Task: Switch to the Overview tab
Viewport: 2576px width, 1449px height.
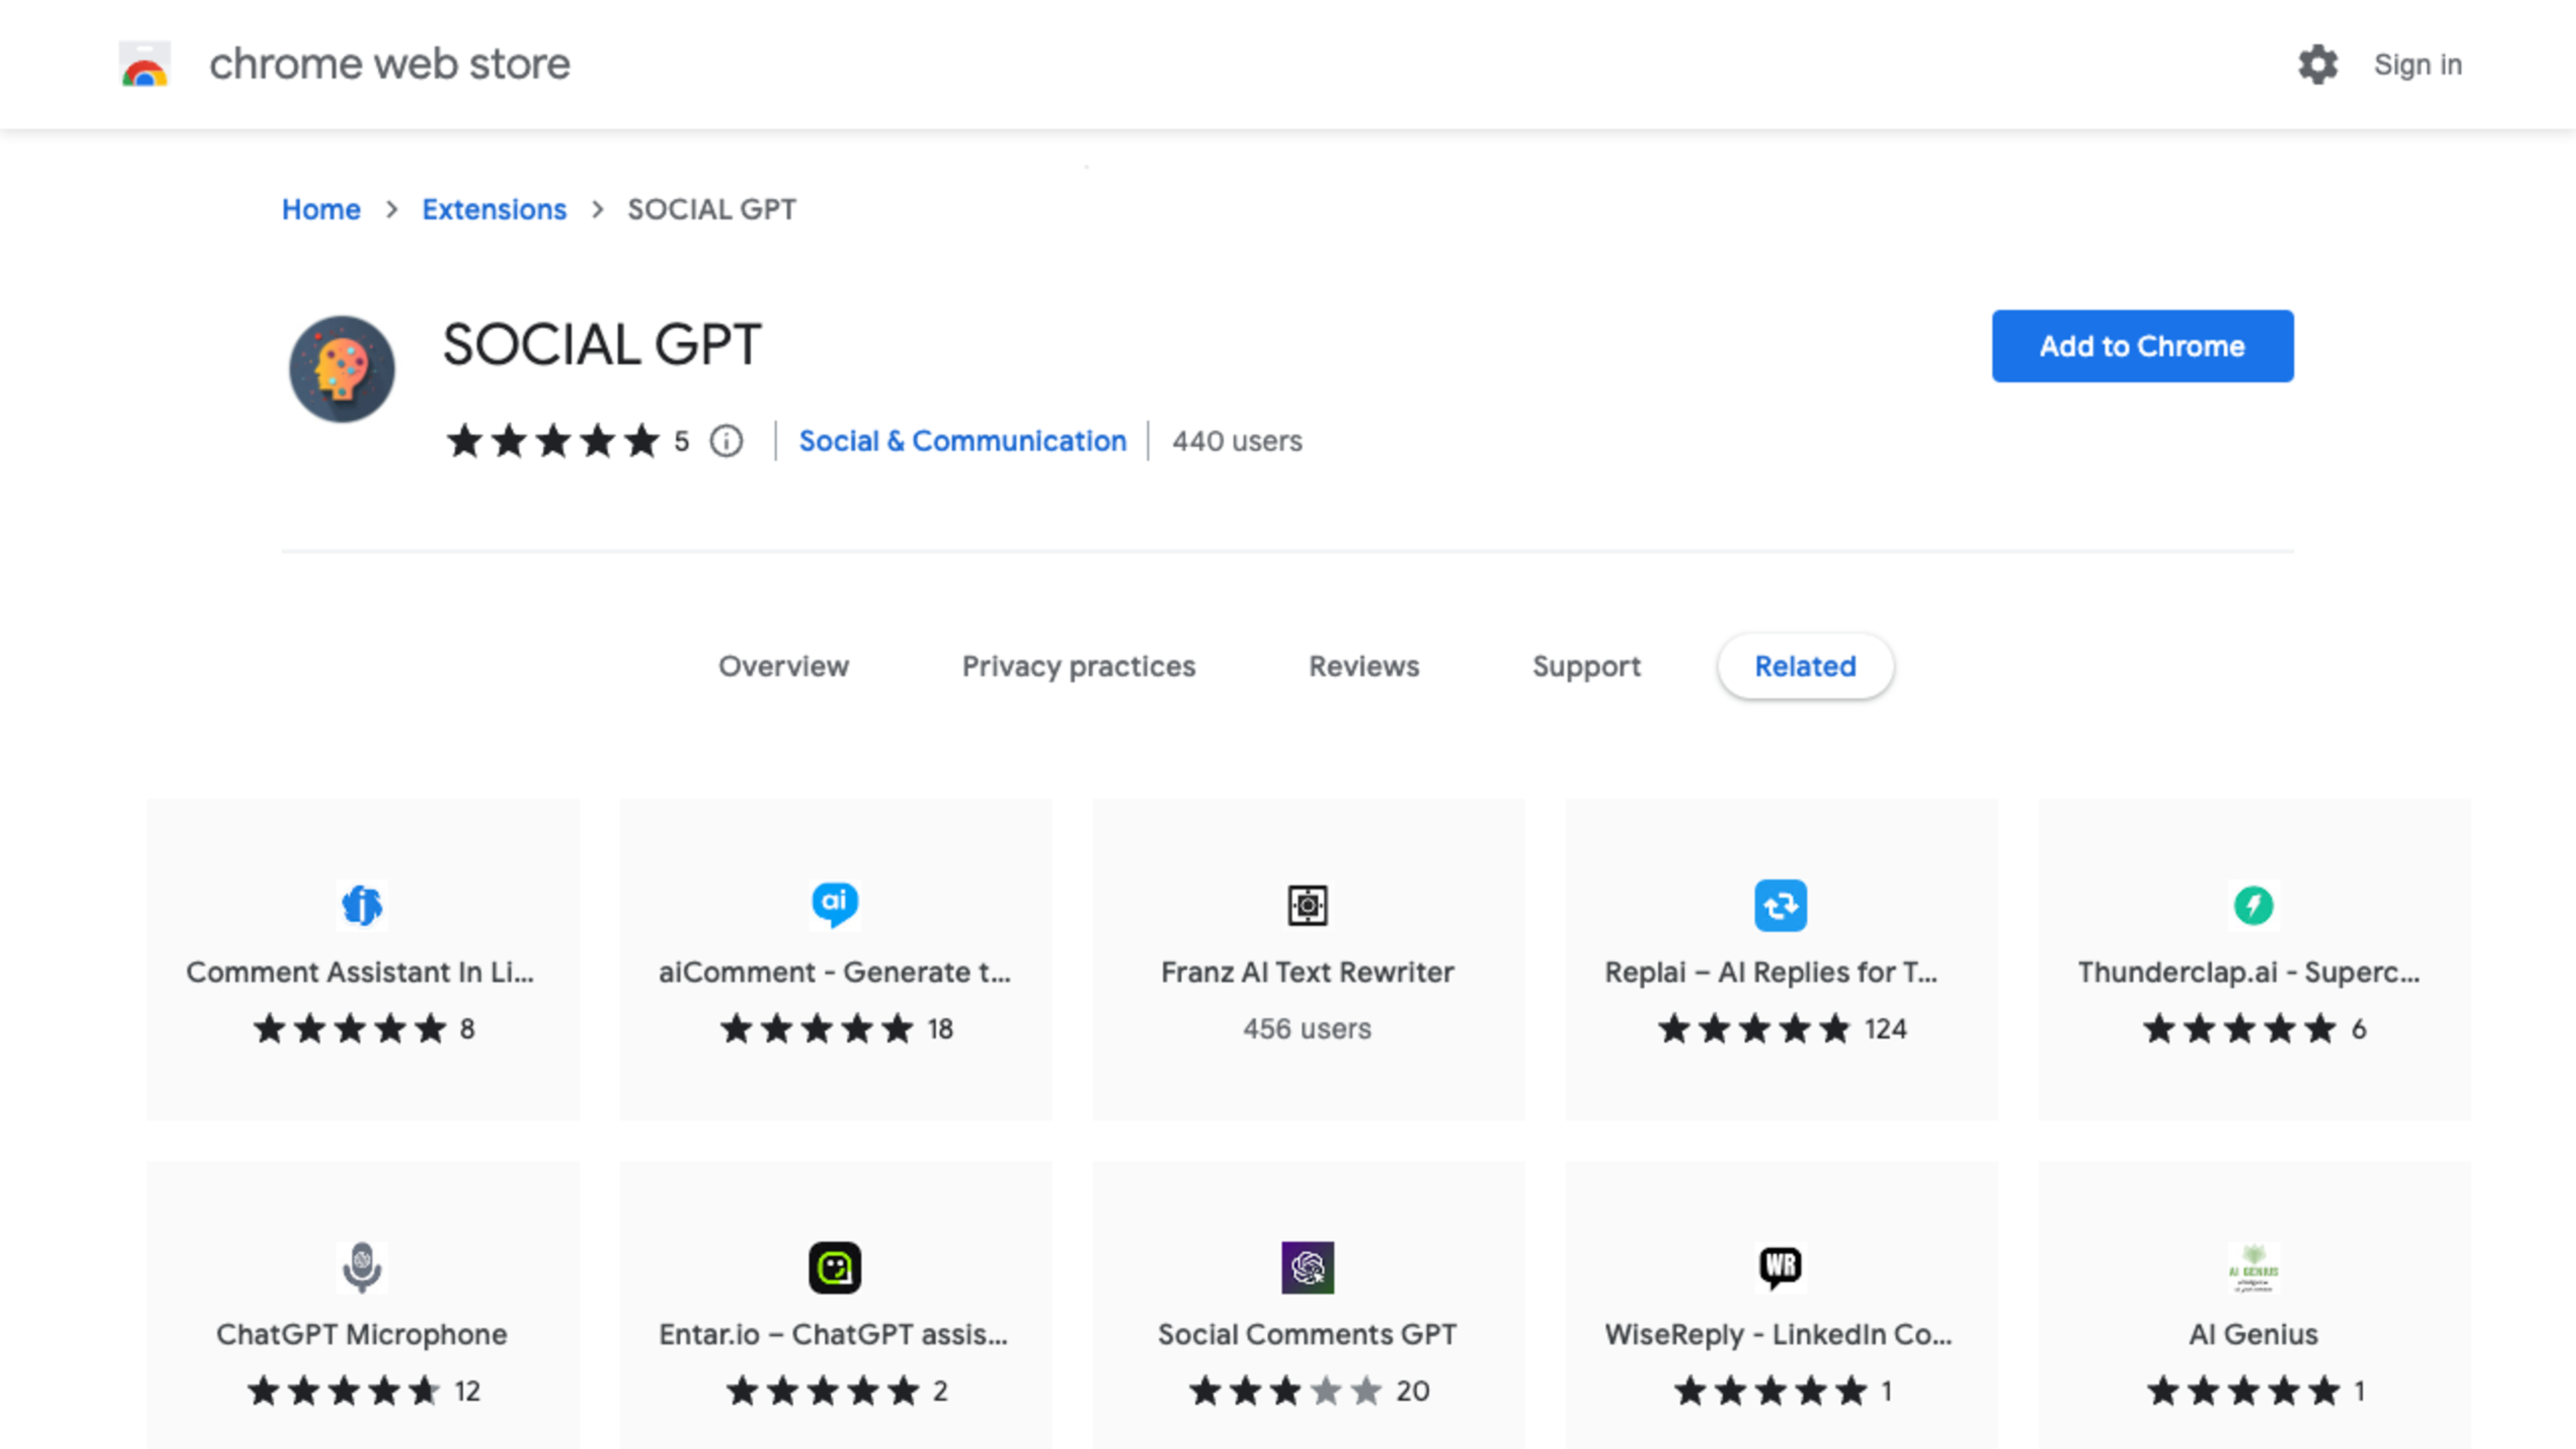Action: [783, 666]
